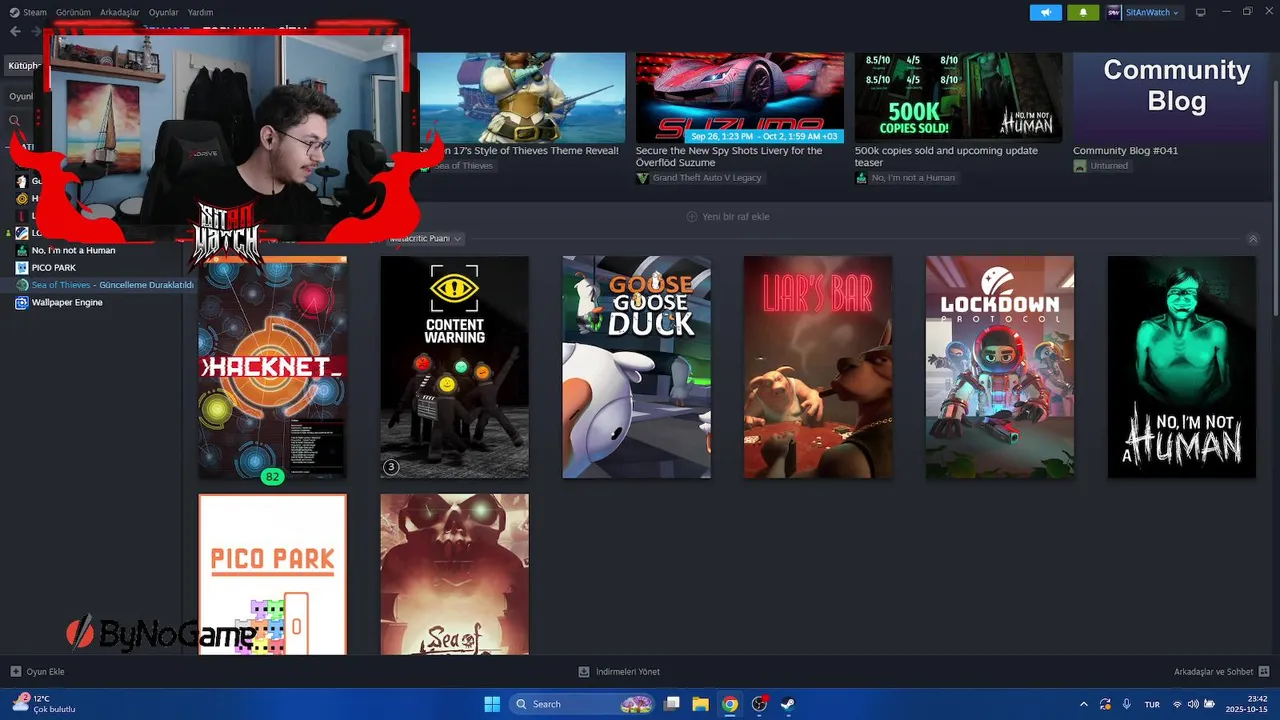Click Secure the New Spy Shots headline
The height and width of the screenshot is (720, 1280).
click(x=729, y=157)
